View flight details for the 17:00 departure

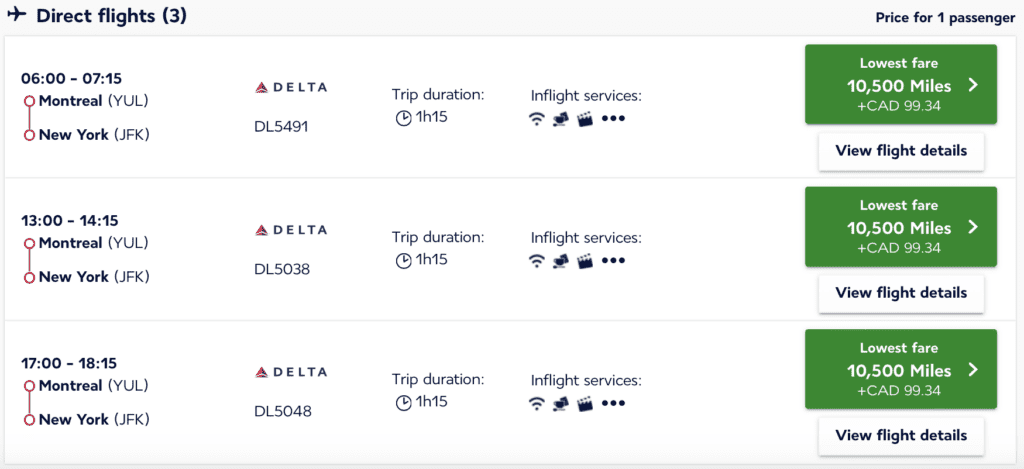point(900,435)
